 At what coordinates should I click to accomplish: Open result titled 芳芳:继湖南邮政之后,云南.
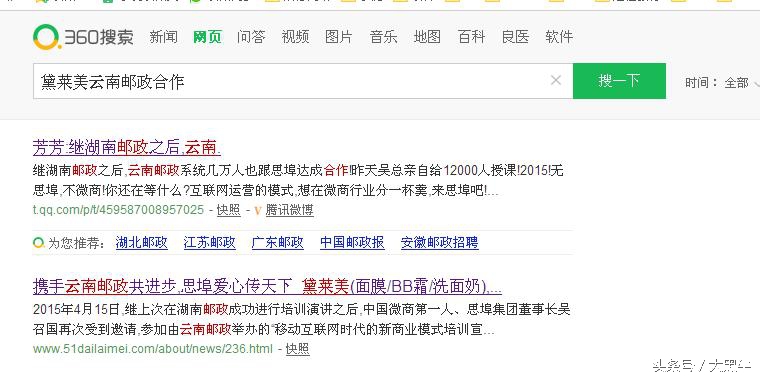pos(127,147)
